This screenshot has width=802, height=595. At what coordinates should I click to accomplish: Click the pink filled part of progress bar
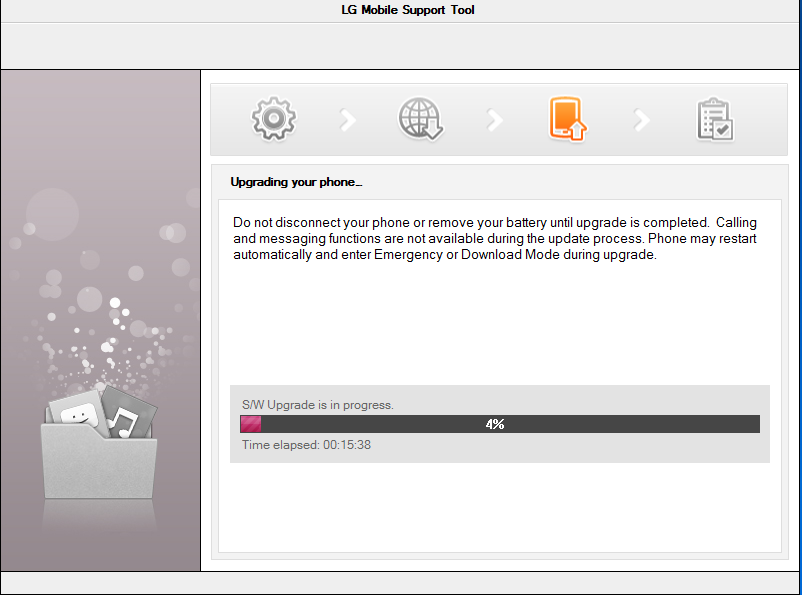point(251,424)
